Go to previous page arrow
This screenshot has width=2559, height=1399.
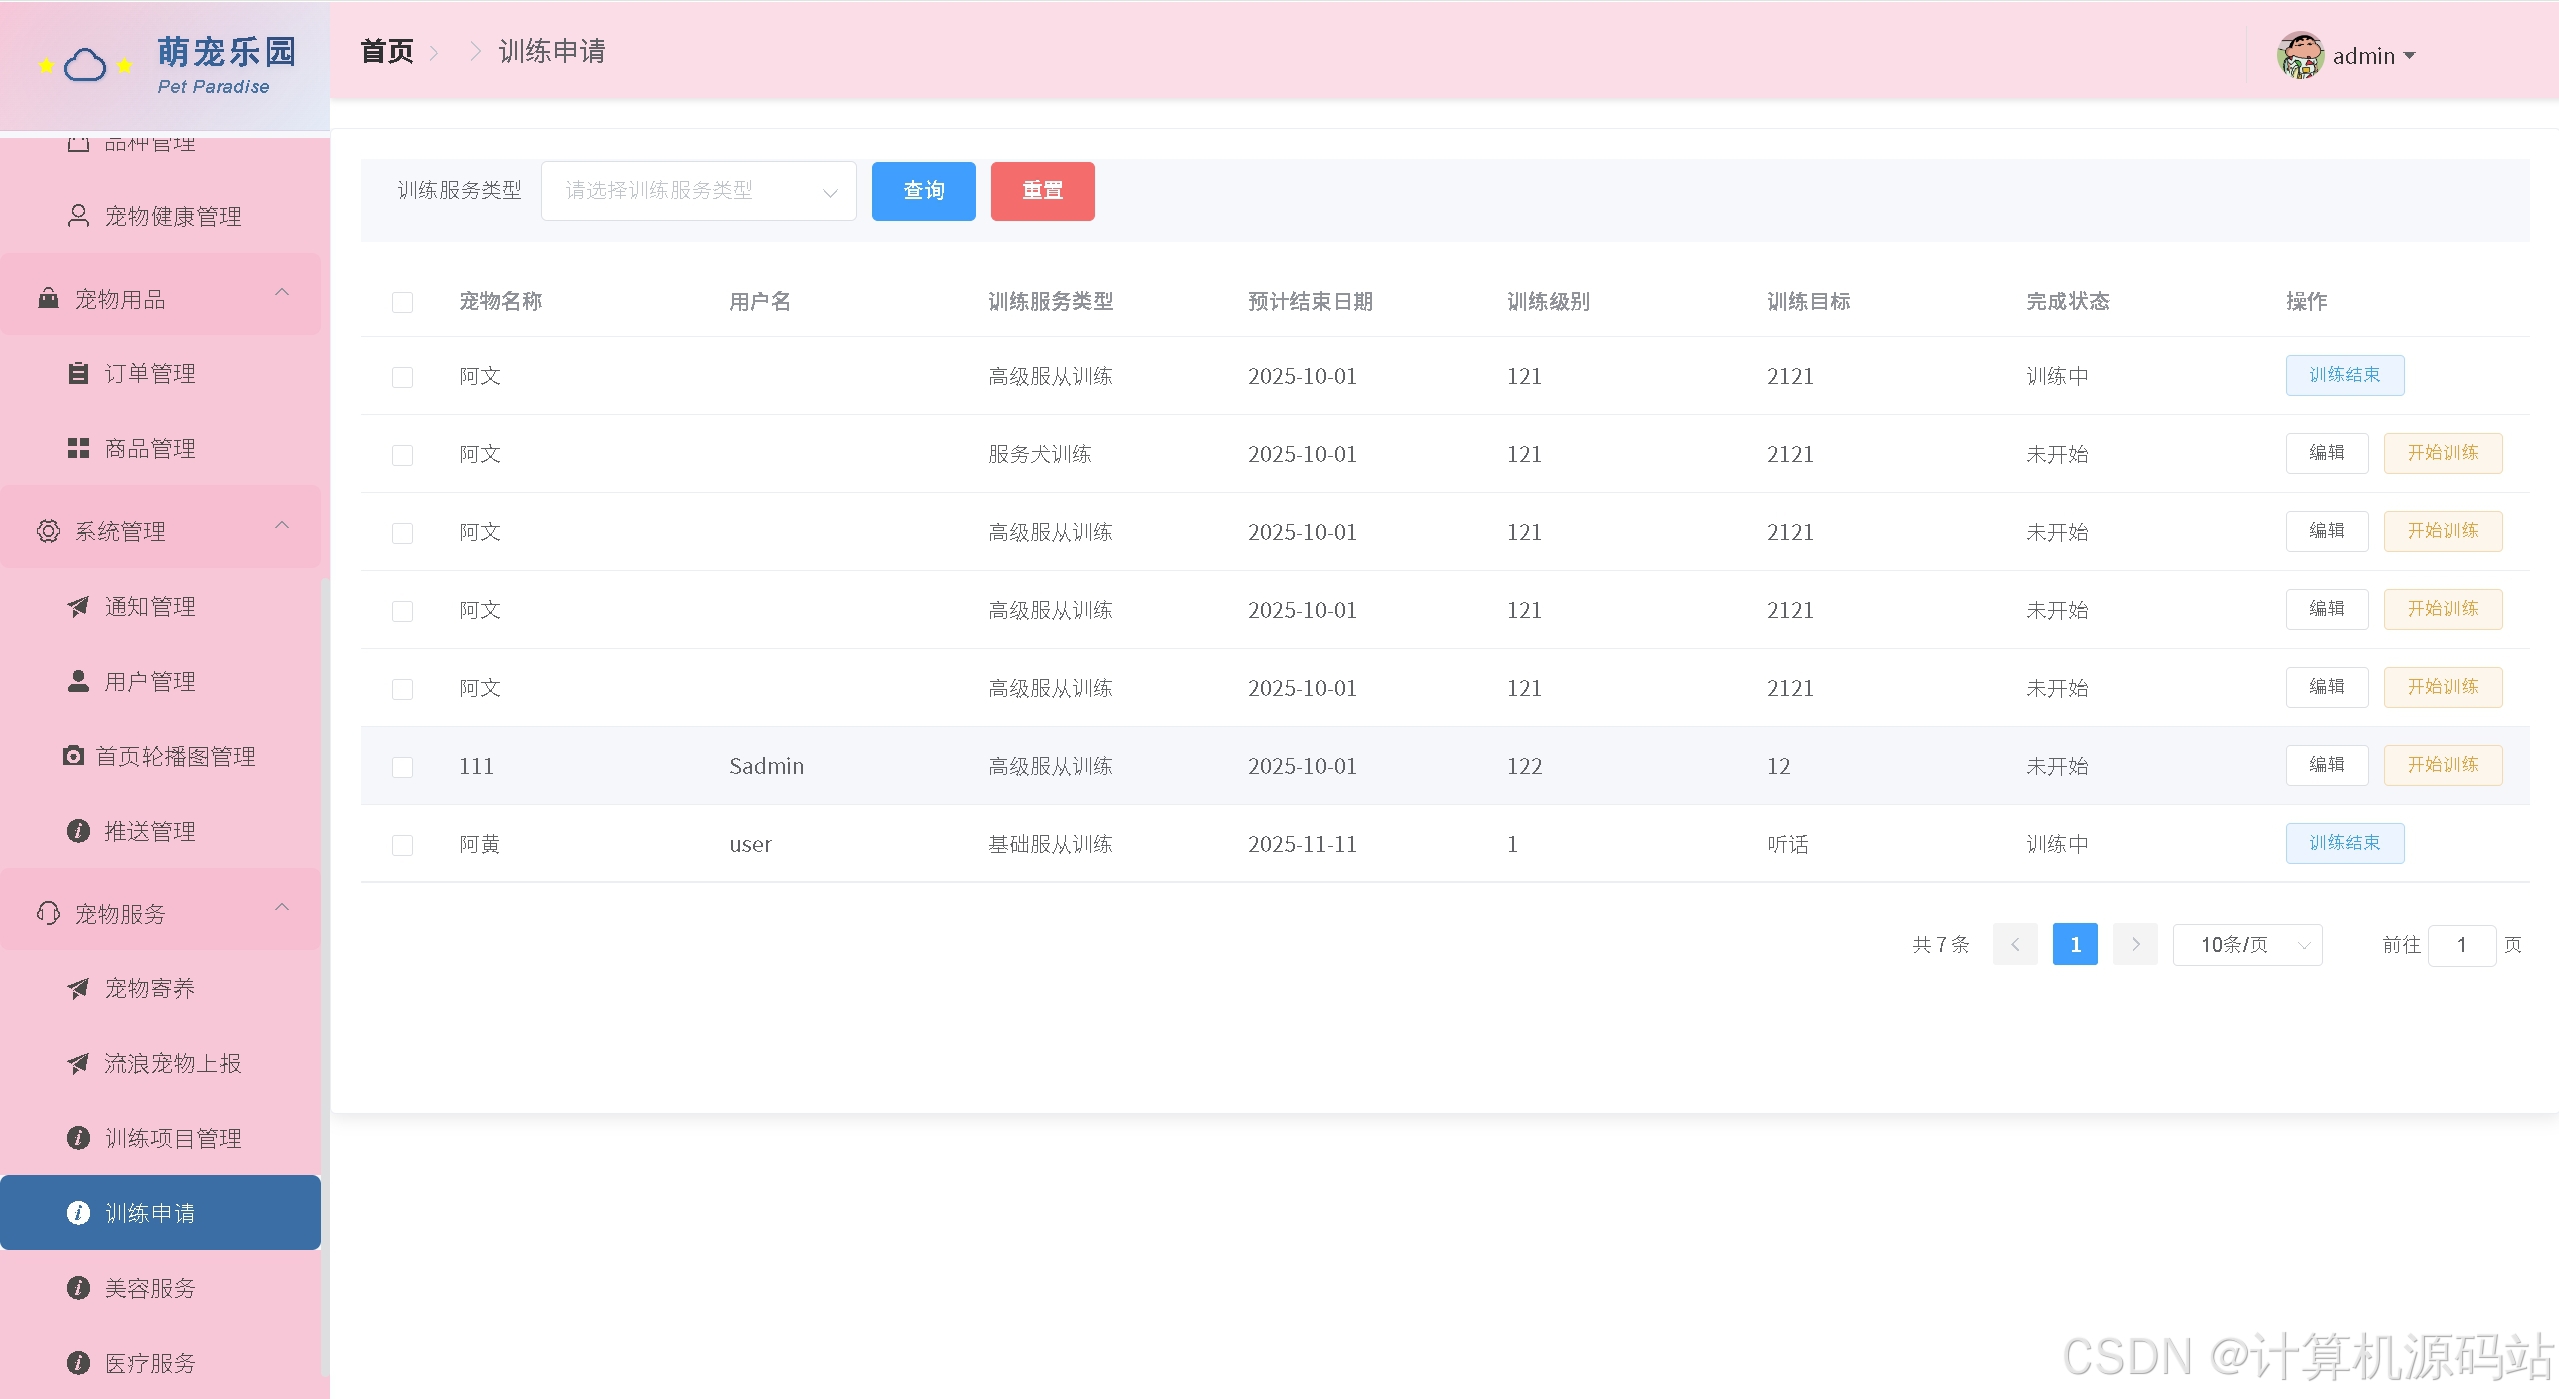[x=2015, y=944]
